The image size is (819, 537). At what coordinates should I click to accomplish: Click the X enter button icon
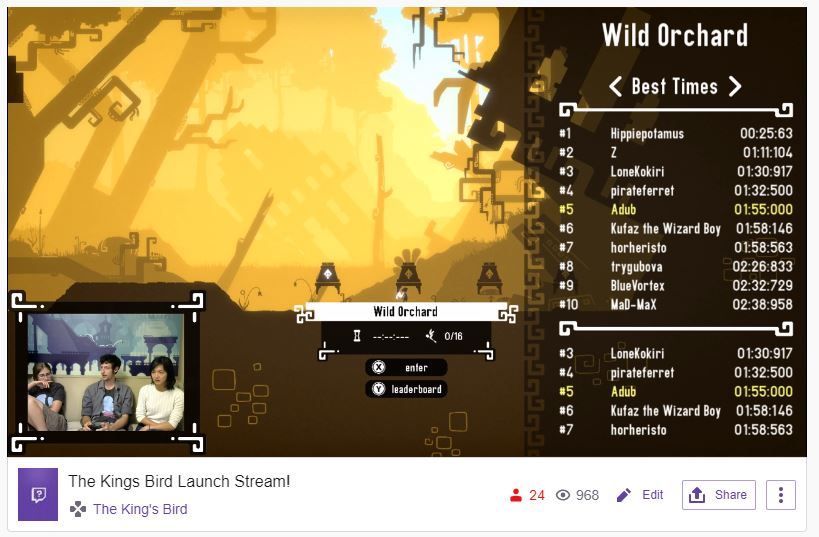tap(378, 368)
